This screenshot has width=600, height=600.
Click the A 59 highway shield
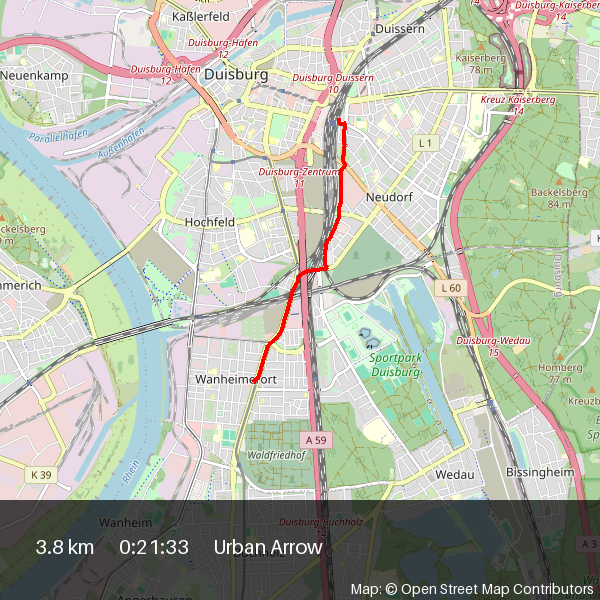tap(316, 440)
